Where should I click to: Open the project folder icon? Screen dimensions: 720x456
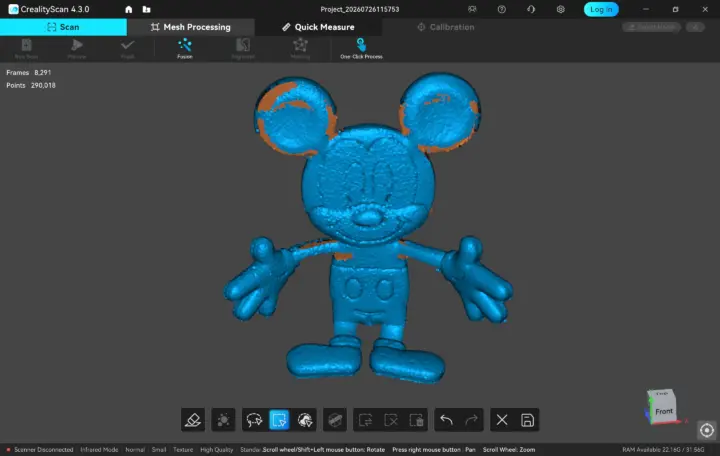click(x=146, y=9)
